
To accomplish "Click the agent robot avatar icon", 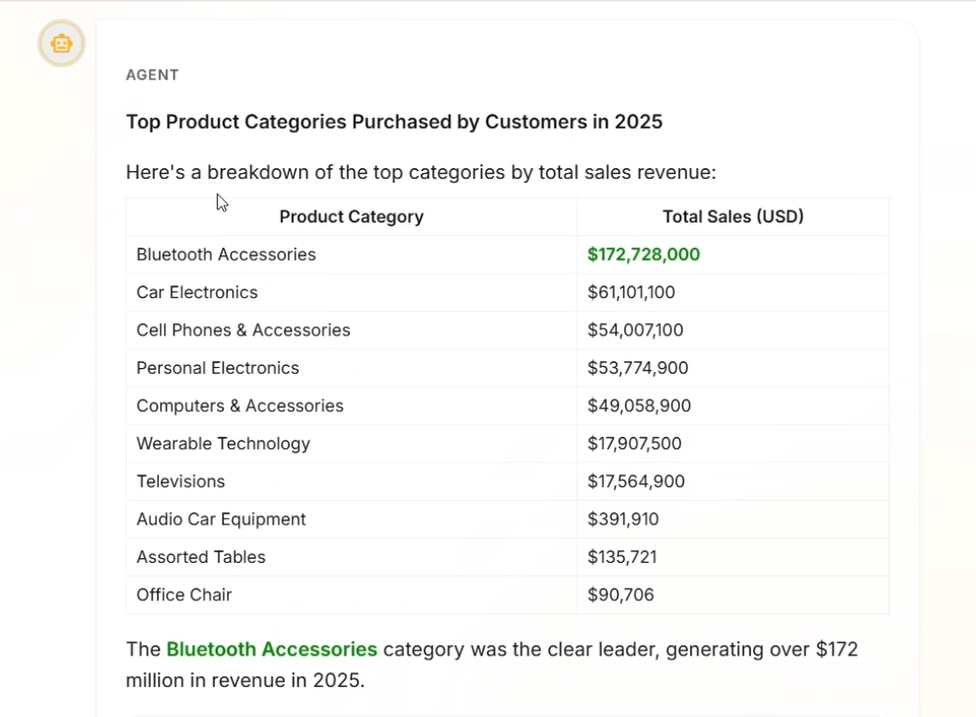I will (61, 44).
